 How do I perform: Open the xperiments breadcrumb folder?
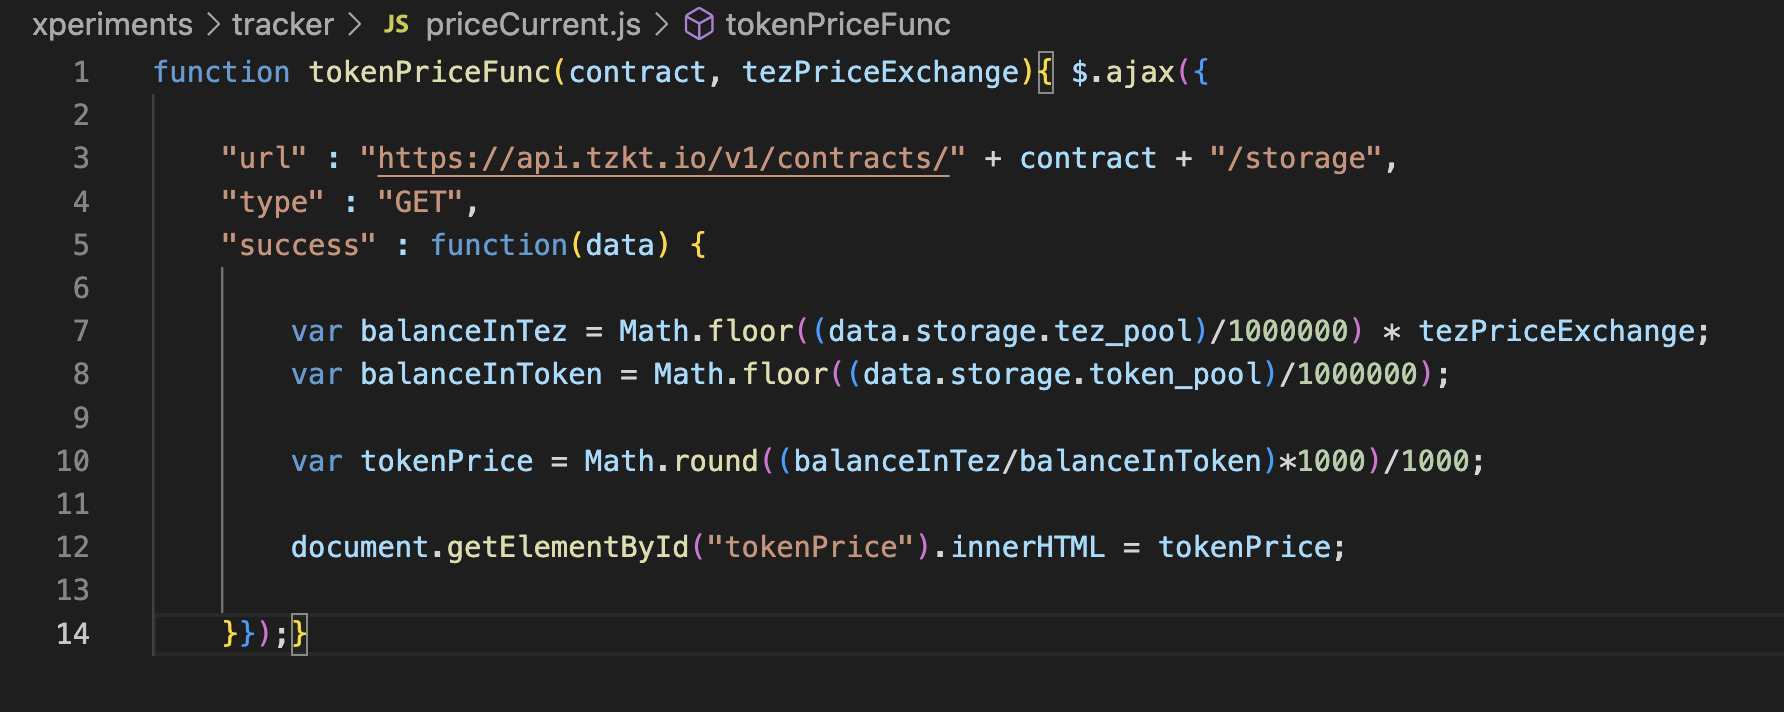tap(112, 24)
